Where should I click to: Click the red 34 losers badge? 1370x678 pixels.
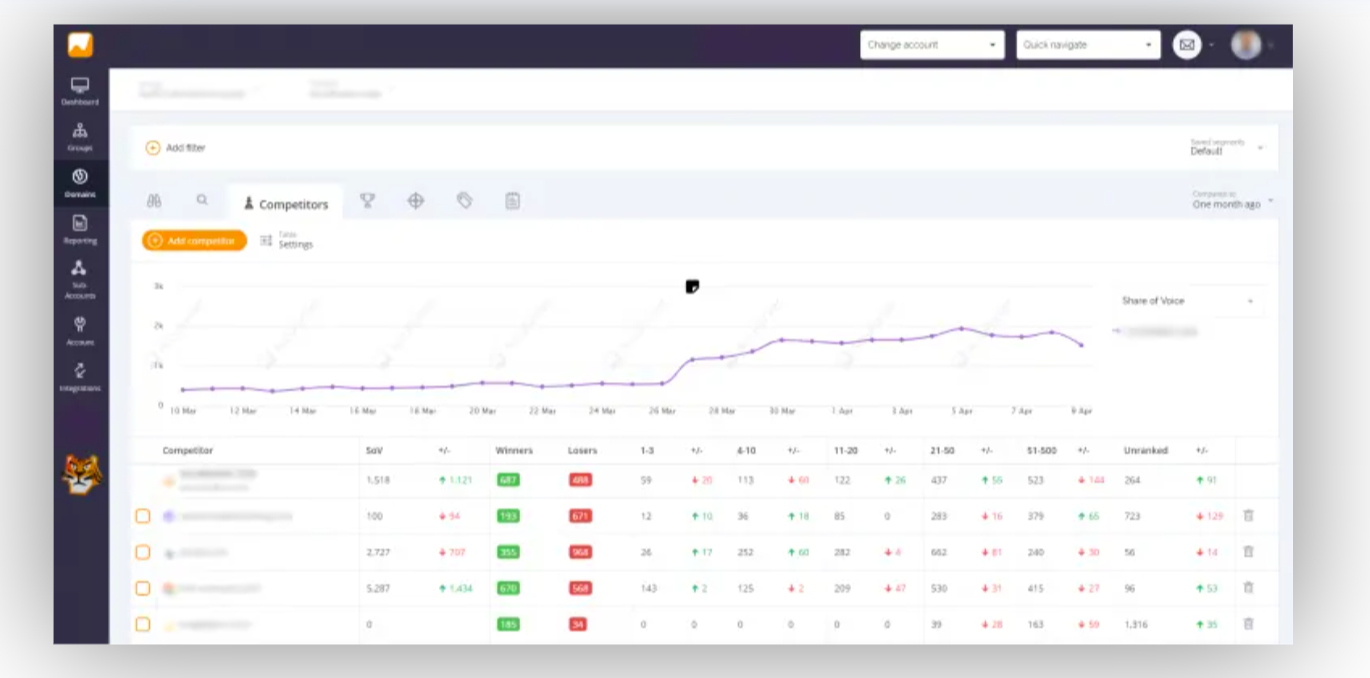tap(577, 624)
